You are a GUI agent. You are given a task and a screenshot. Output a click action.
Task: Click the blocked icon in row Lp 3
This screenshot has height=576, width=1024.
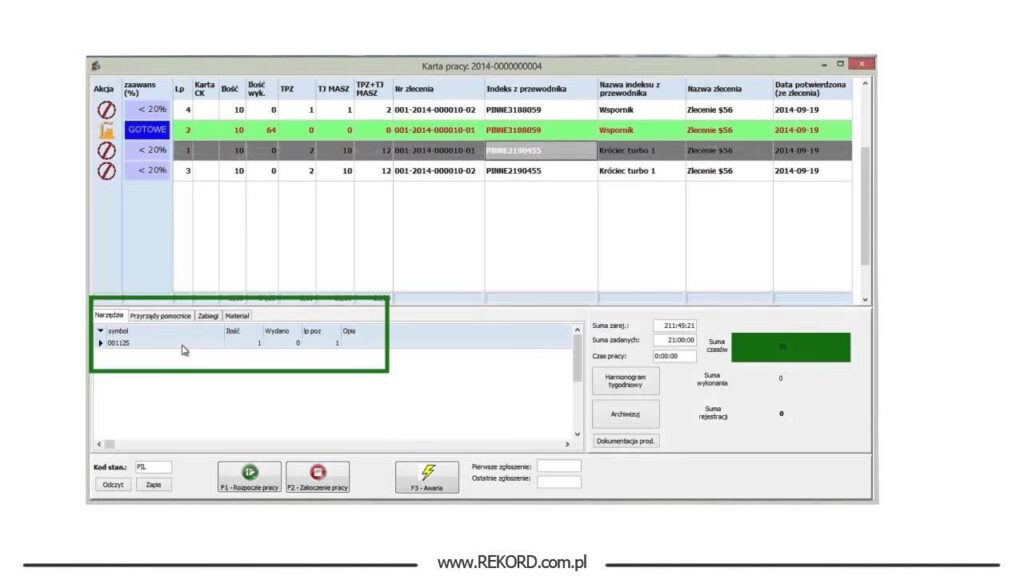point(105,171)
